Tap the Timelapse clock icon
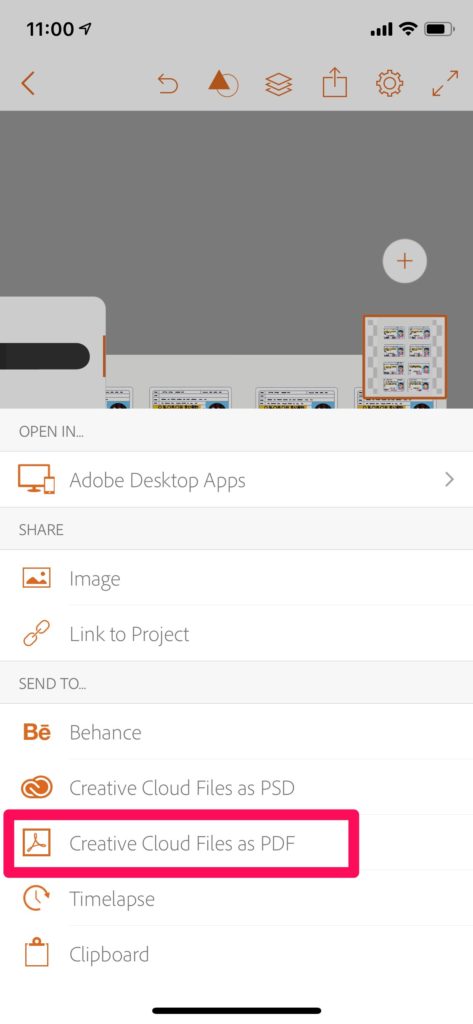 (36, 899)
